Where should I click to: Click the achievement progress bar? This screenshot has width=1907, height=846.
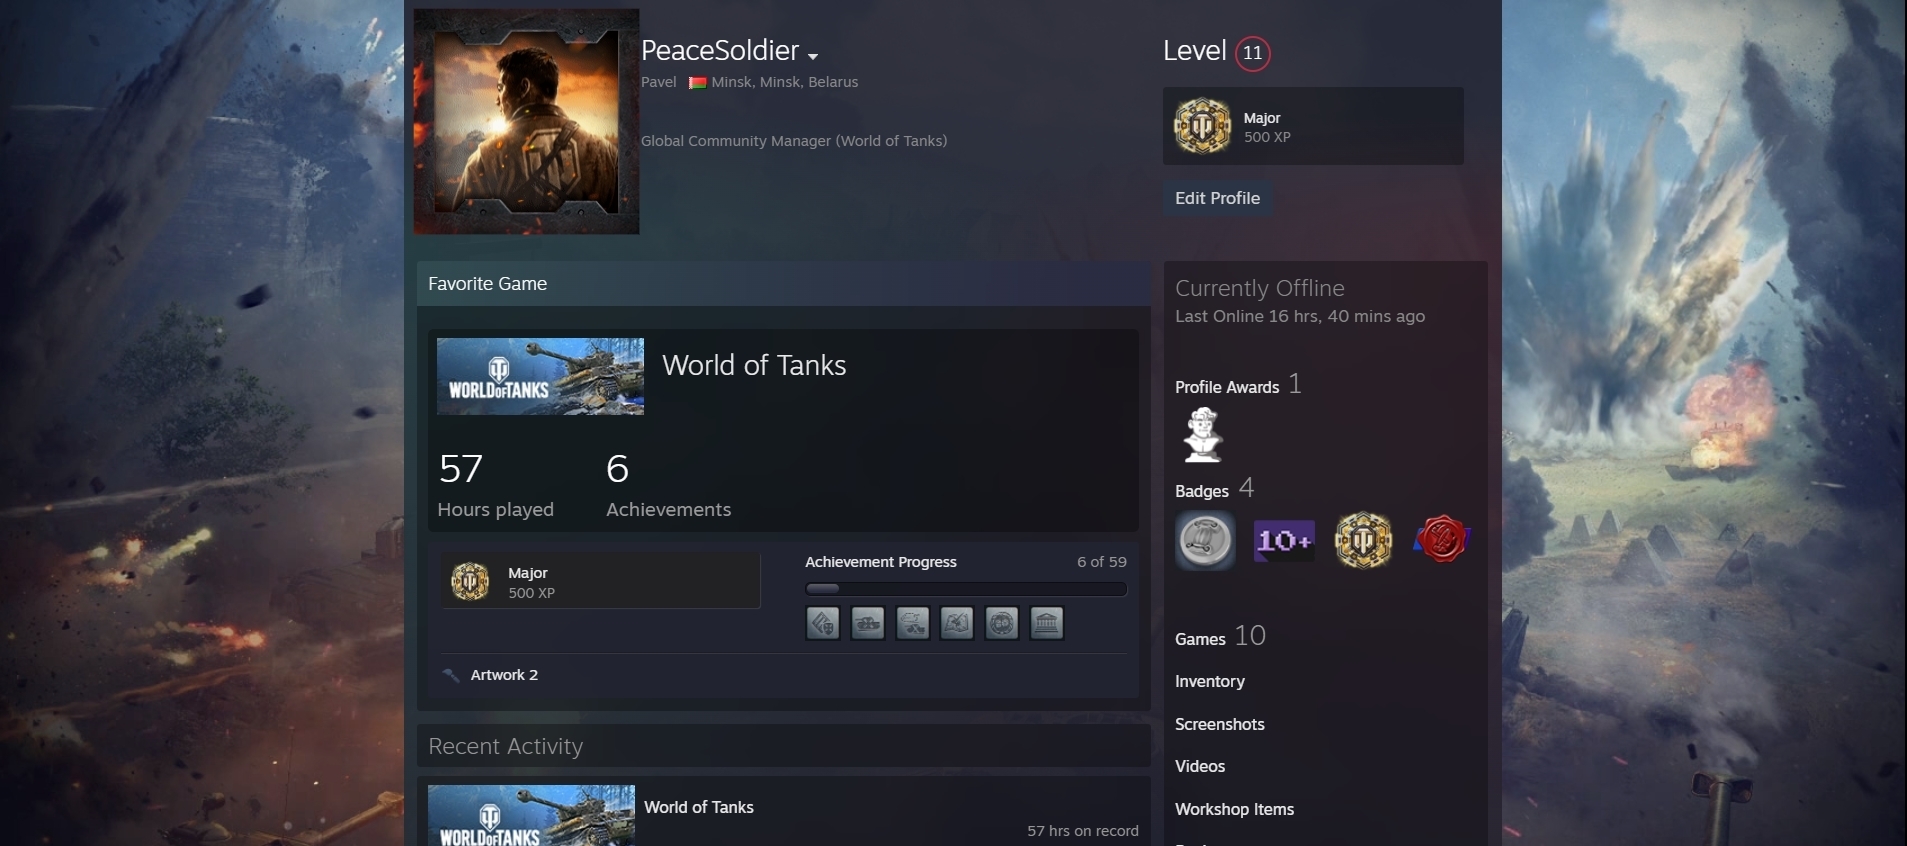point(966,589)
